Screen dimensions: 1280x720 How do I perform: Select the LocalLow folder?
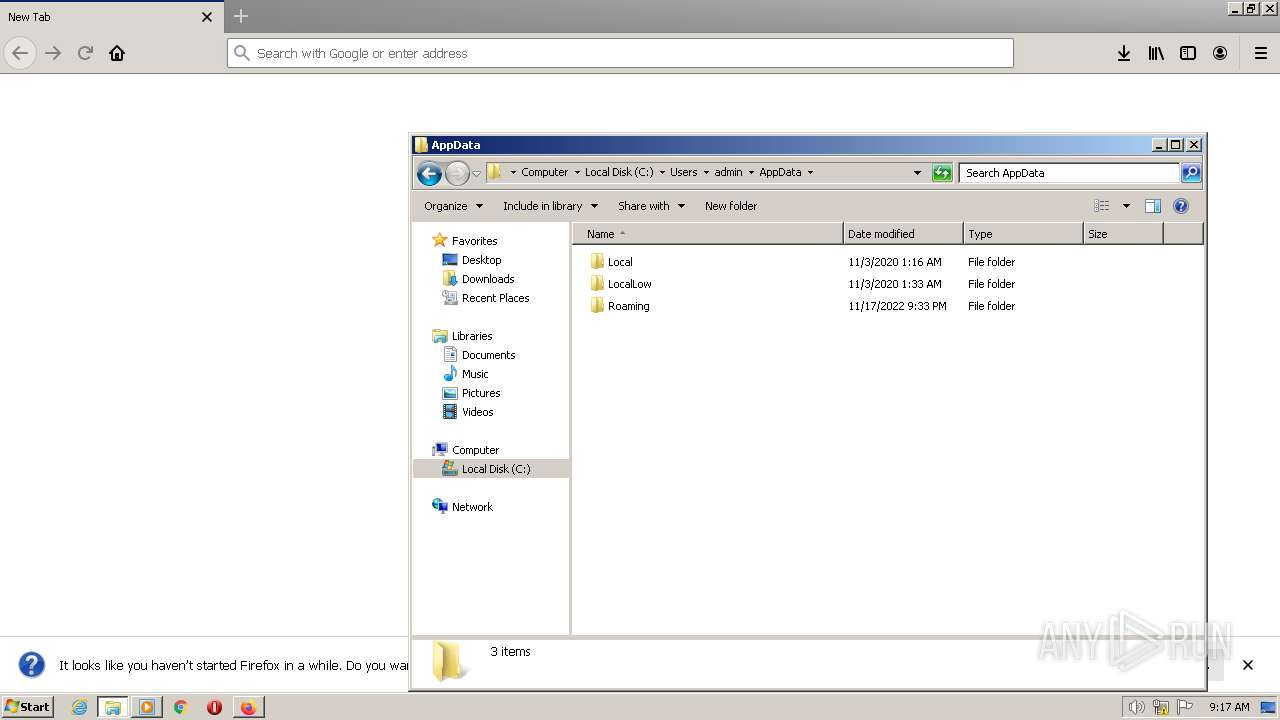629,284
